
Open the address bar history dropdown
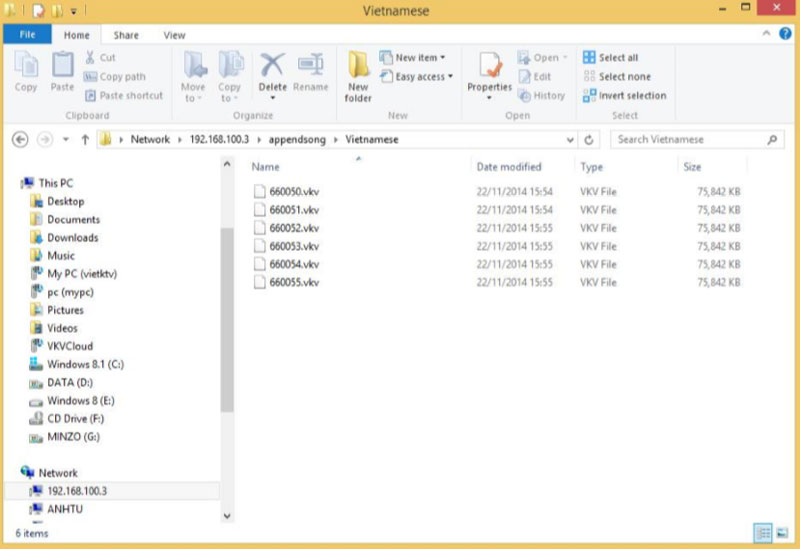coord(570,140)
